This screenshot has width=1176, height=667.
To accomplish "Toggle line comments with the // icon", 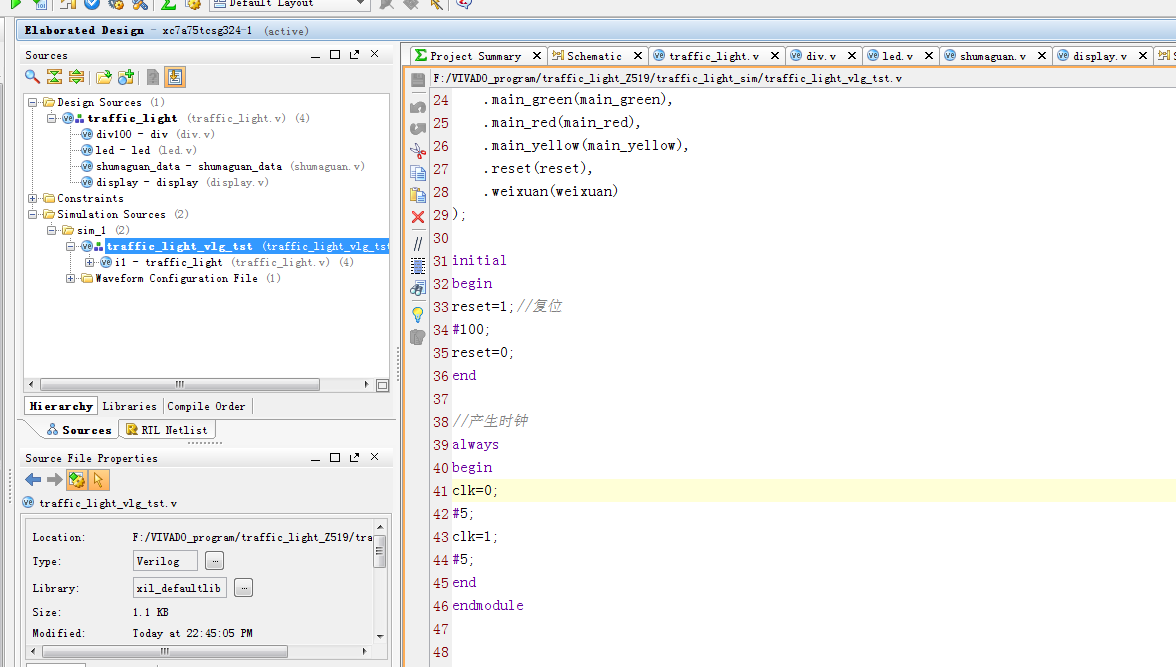I will pyautogui.click(x=418, y=243).
